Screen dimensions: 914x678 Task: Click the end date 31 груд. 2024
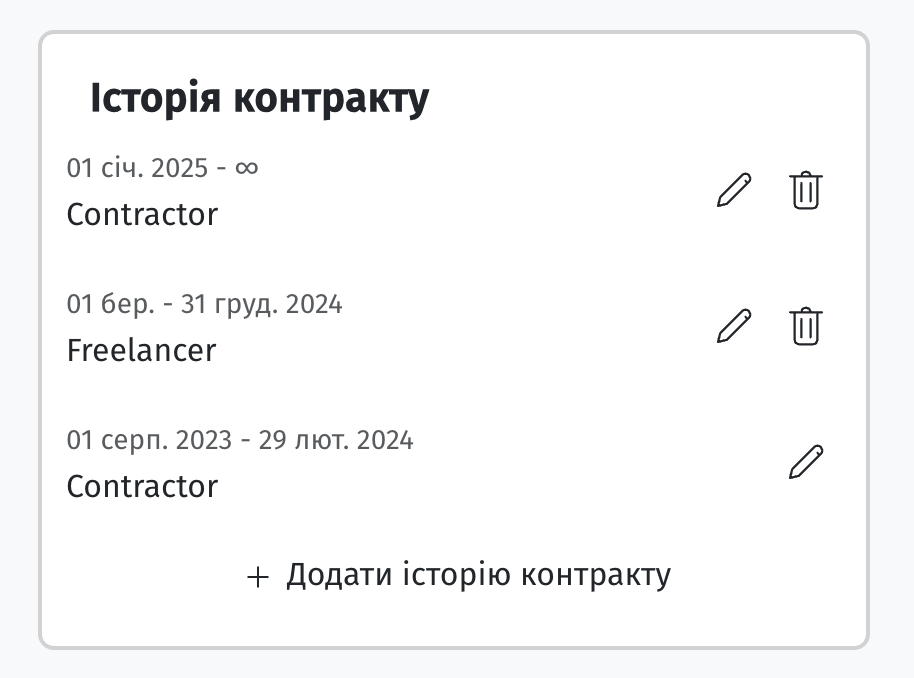pos(261,304)
